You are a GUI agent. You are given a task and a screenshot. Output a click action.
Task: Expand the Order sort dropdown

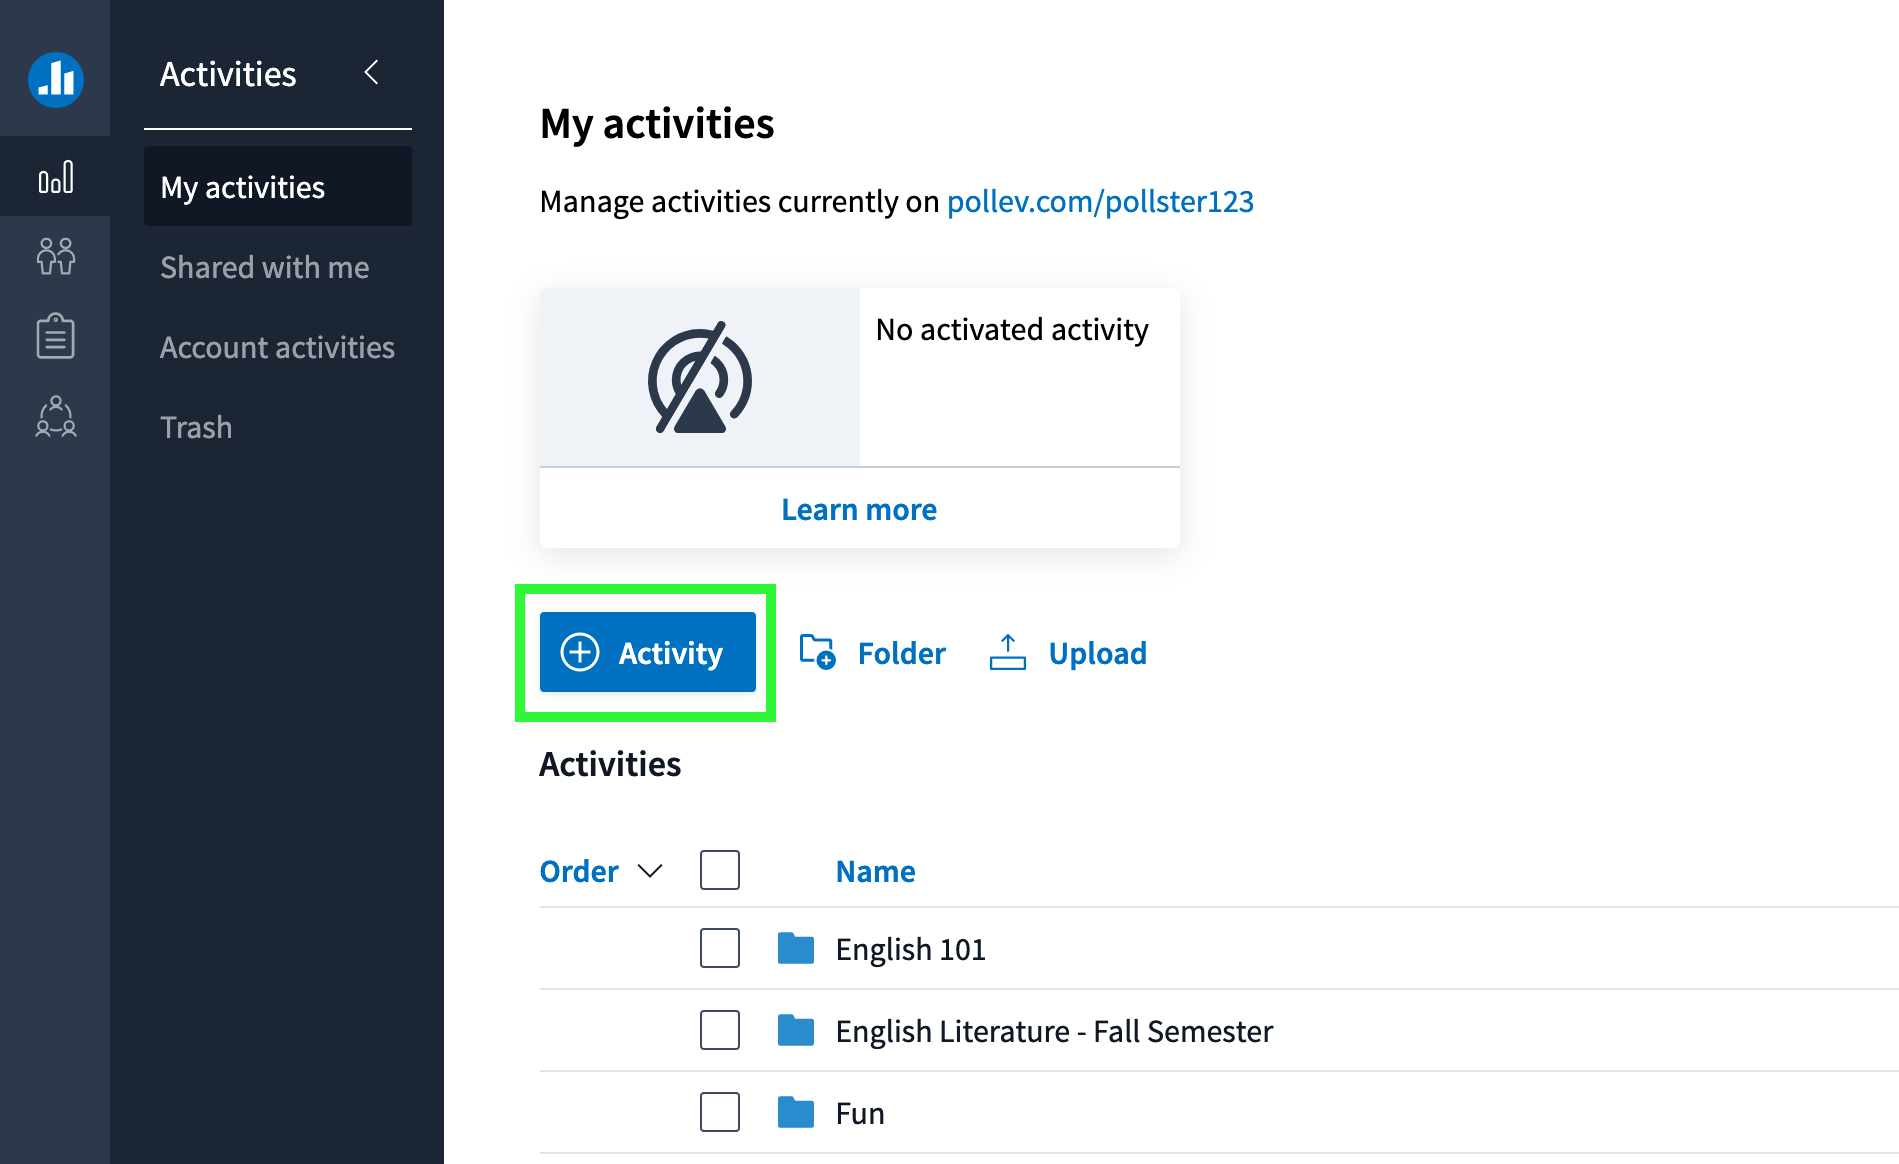(x=600, y=871)
